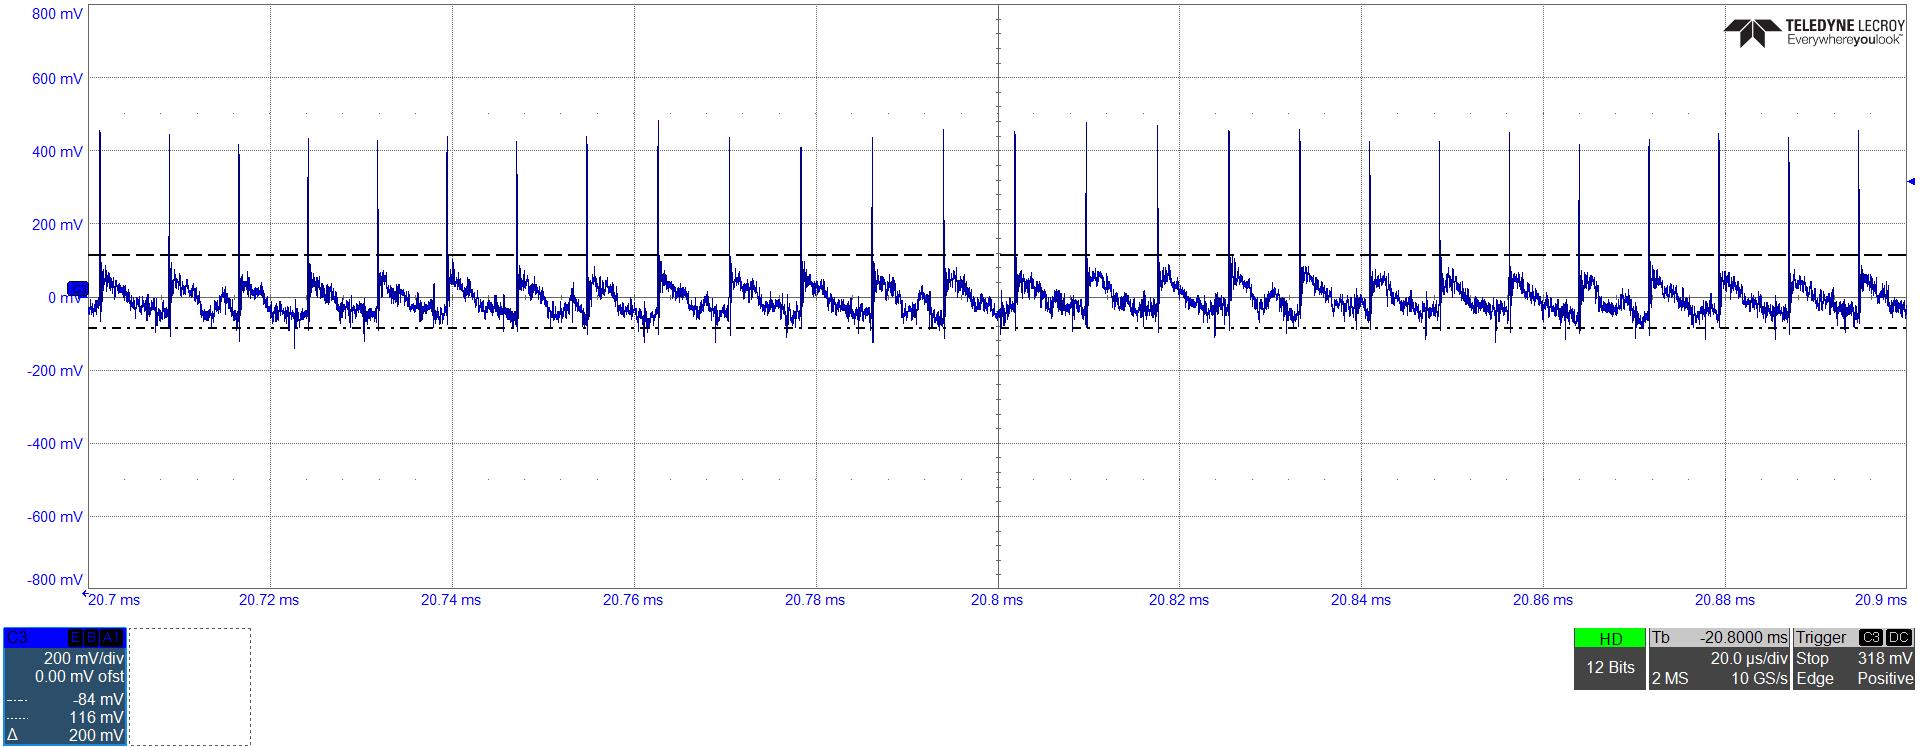Click the Edge Positive trigger type readout
Viewport: 1920px width, 747px height.
(1853, 679)
